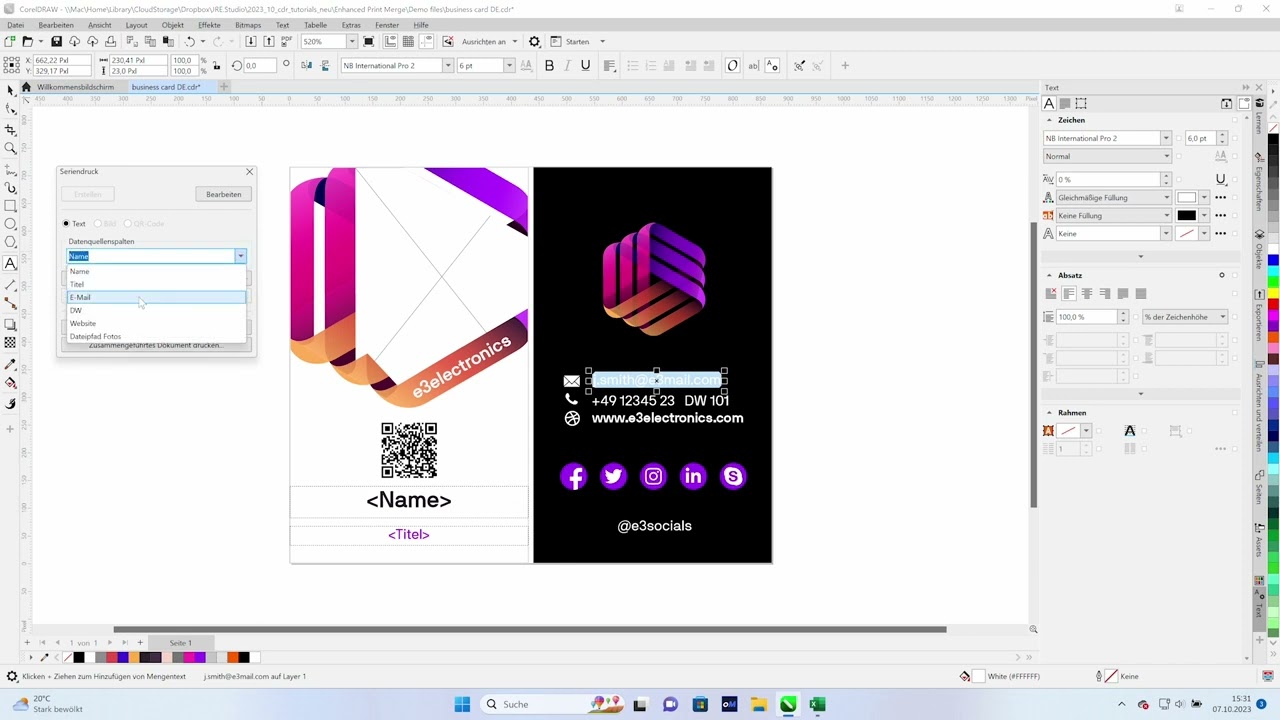Select the Zoom tool magnifier
The image size is (1280, 720).
(x=10, y=148)
